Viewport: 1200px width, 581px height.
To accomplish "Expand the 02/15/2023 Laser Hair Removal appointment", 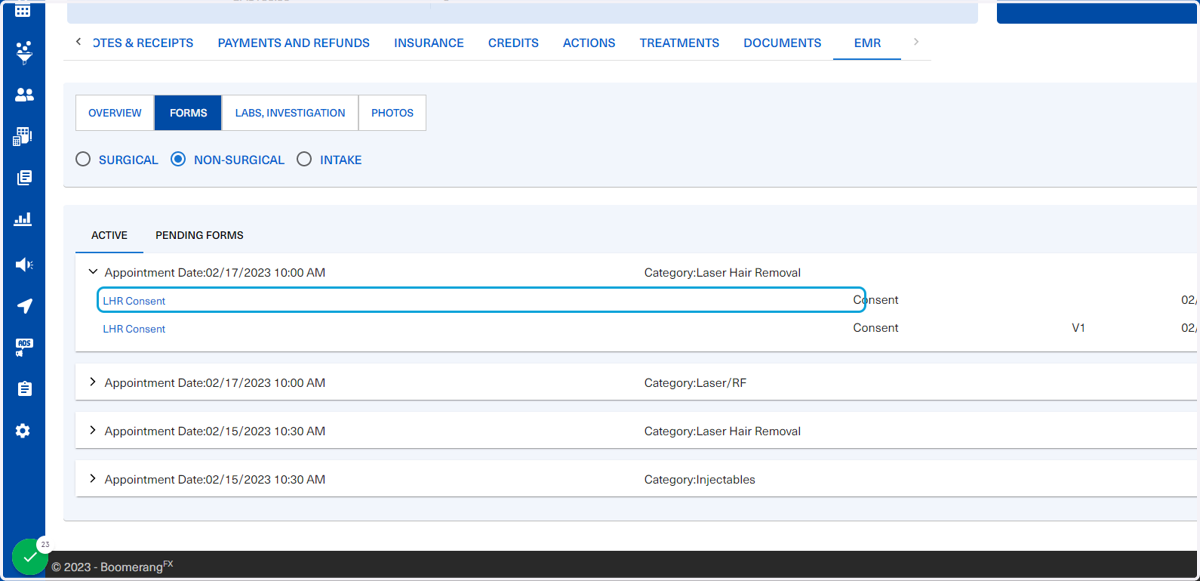I will (x=93, y=430).
